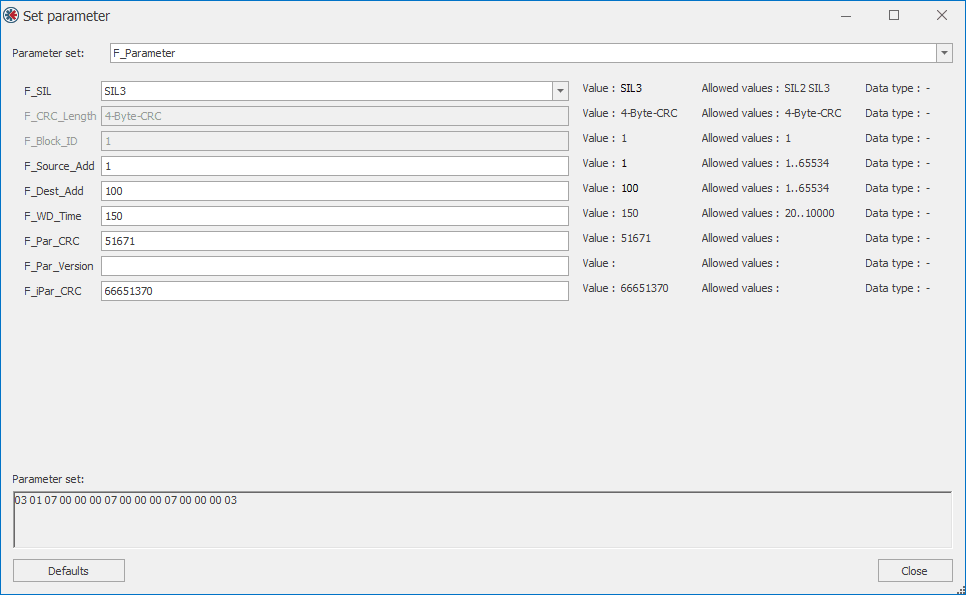Click the F_Dest_Add input field
Image resolution: width=966 pixels, height=595 pixels.
coord(335,191)
